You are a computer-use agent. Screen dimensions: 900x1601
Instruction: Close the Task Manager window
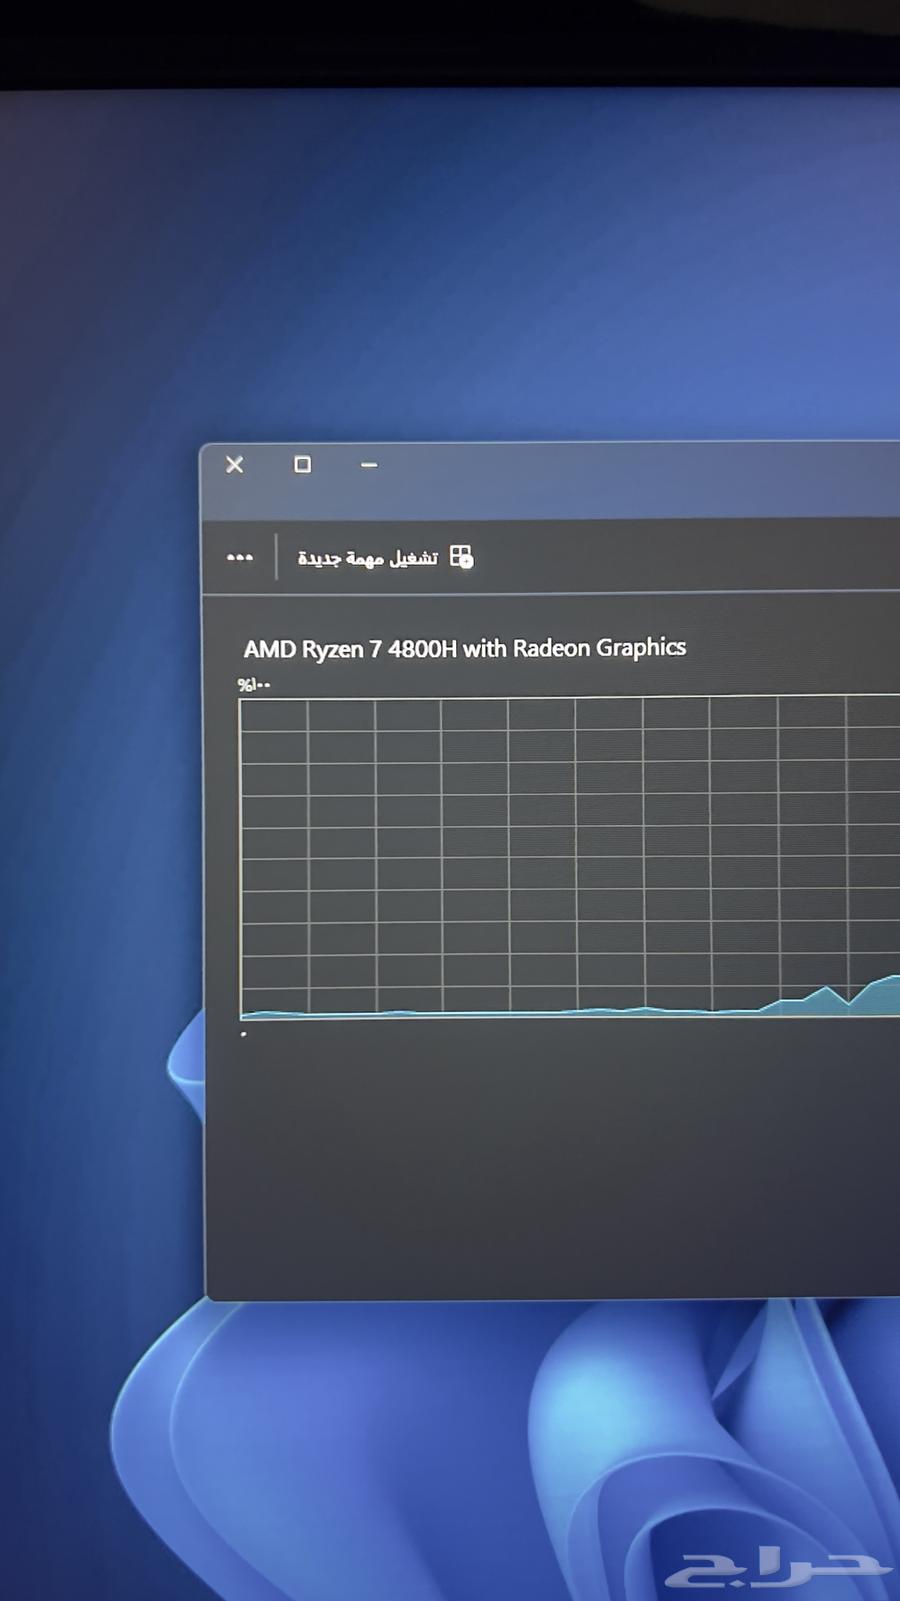point(235,465)
